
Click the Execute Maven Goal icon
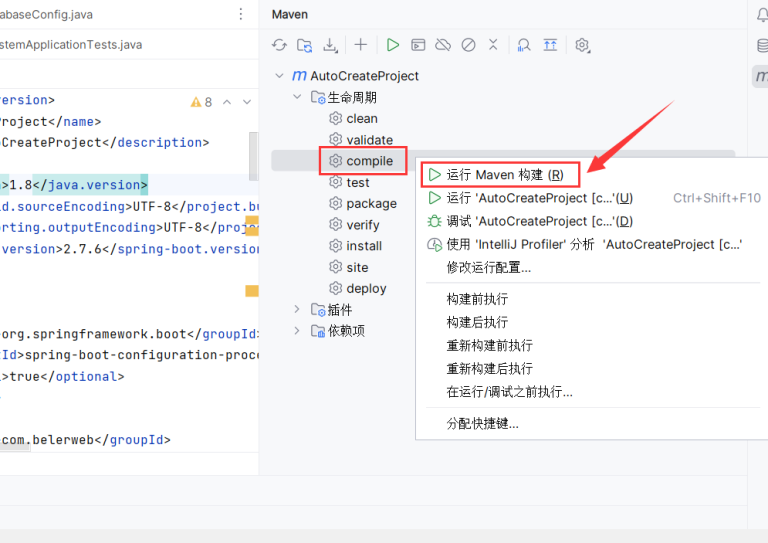pyautogui.click(x=418, y=46)
